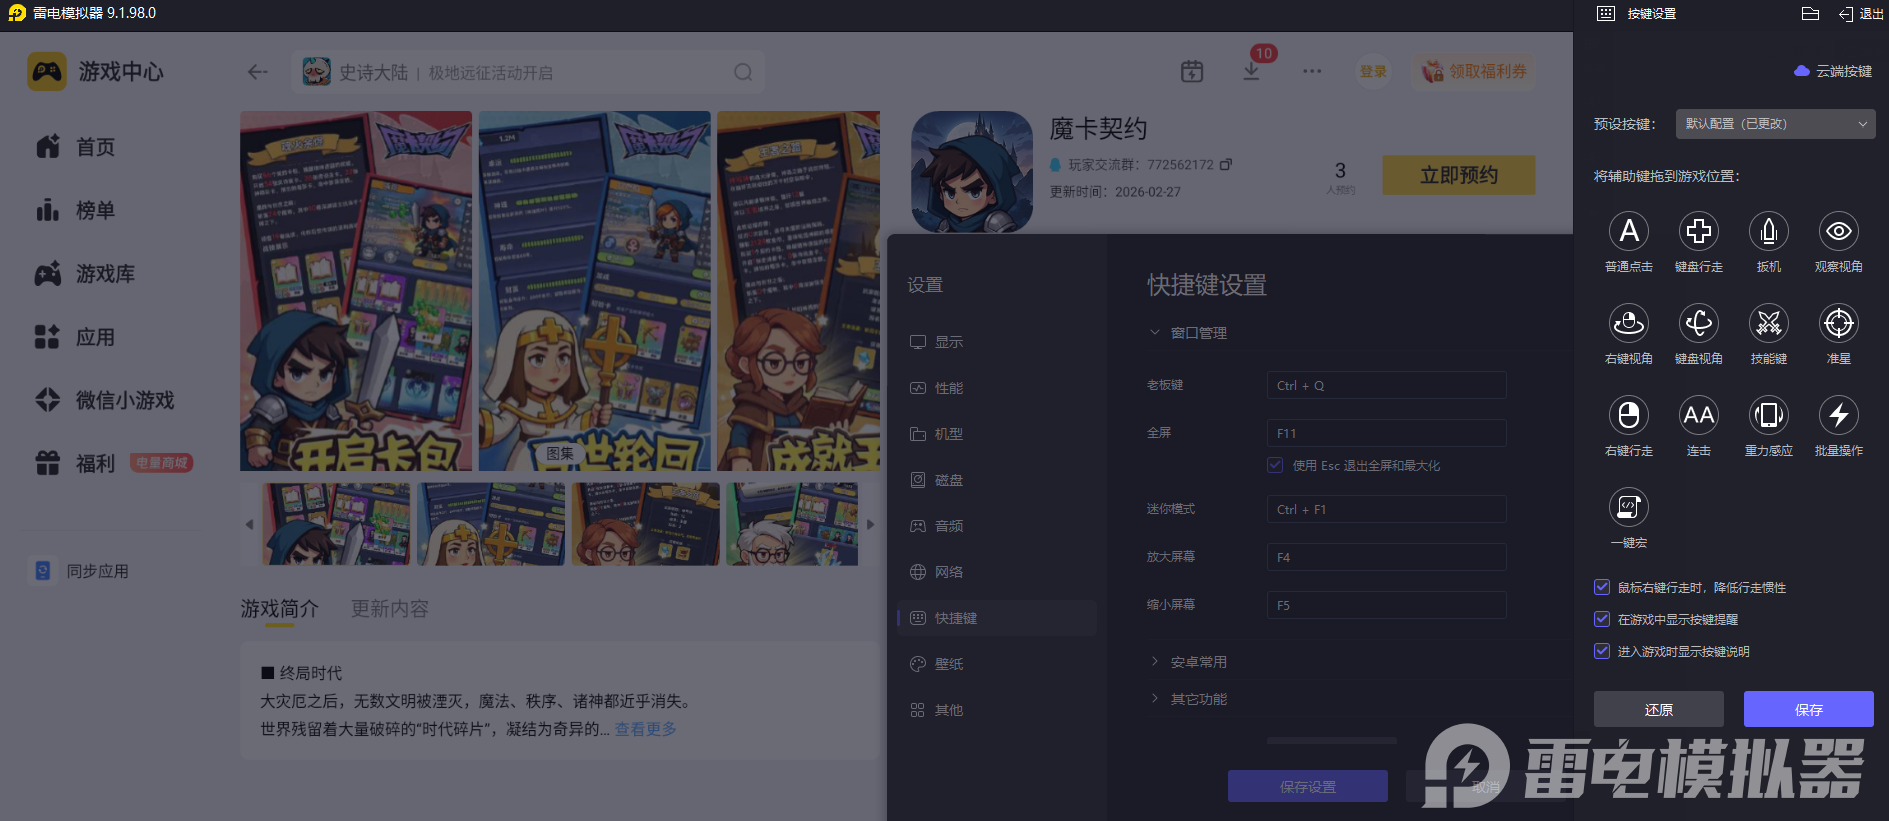Open 音频 settings category
This screenshot has width=1889, height=821.
(x=997, y=526)
